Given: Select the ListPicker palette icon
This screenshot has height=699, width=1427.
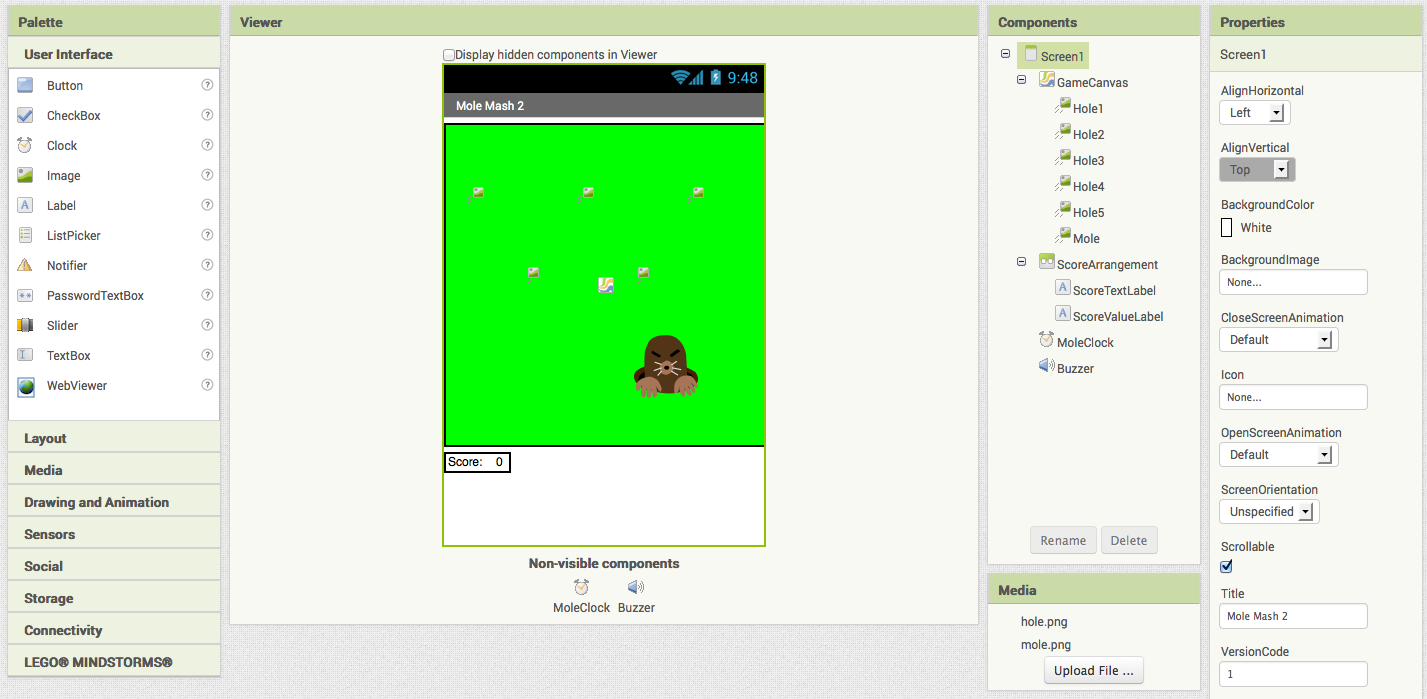Looking at the screenshot, I should pos(25,236).
